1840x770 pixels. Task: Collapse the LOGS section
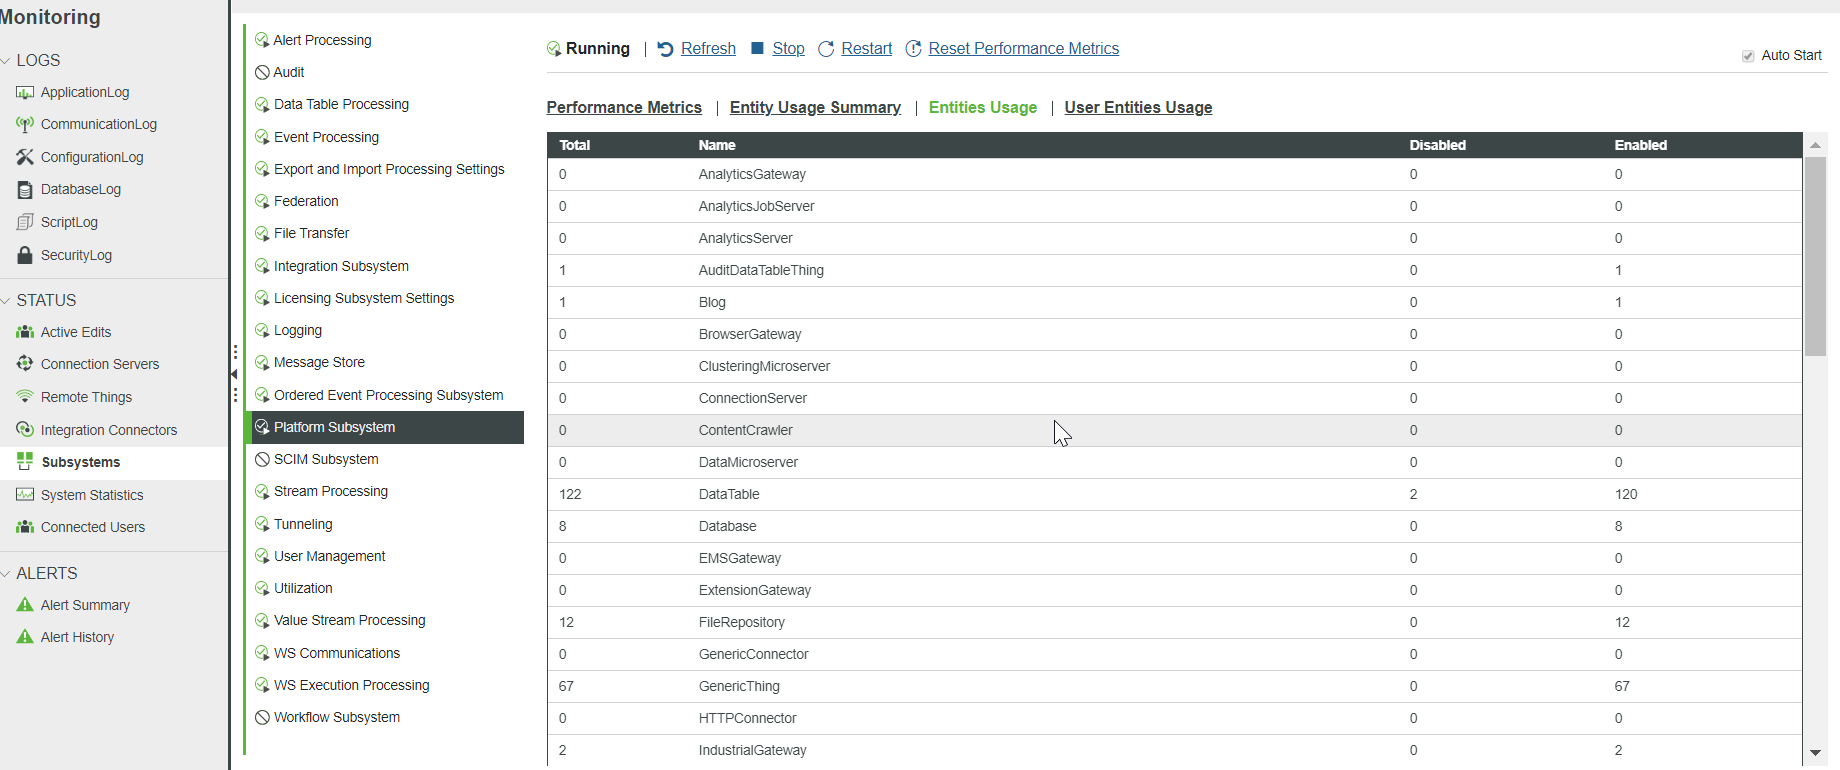(x=6, y=61)
